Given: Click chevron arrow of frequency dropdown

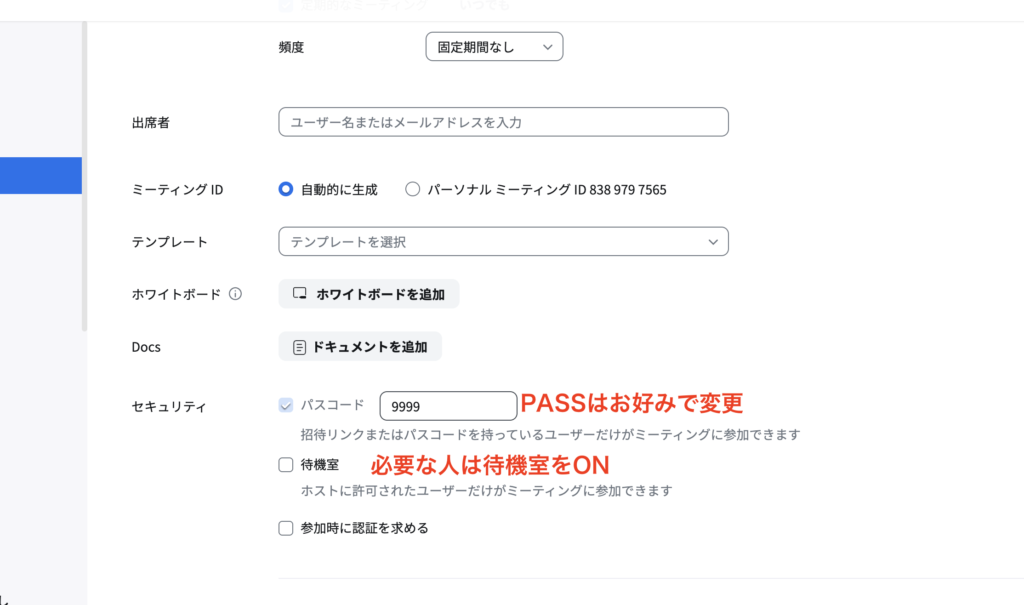Looking at the screenshot, I should (x=547, y=47).
